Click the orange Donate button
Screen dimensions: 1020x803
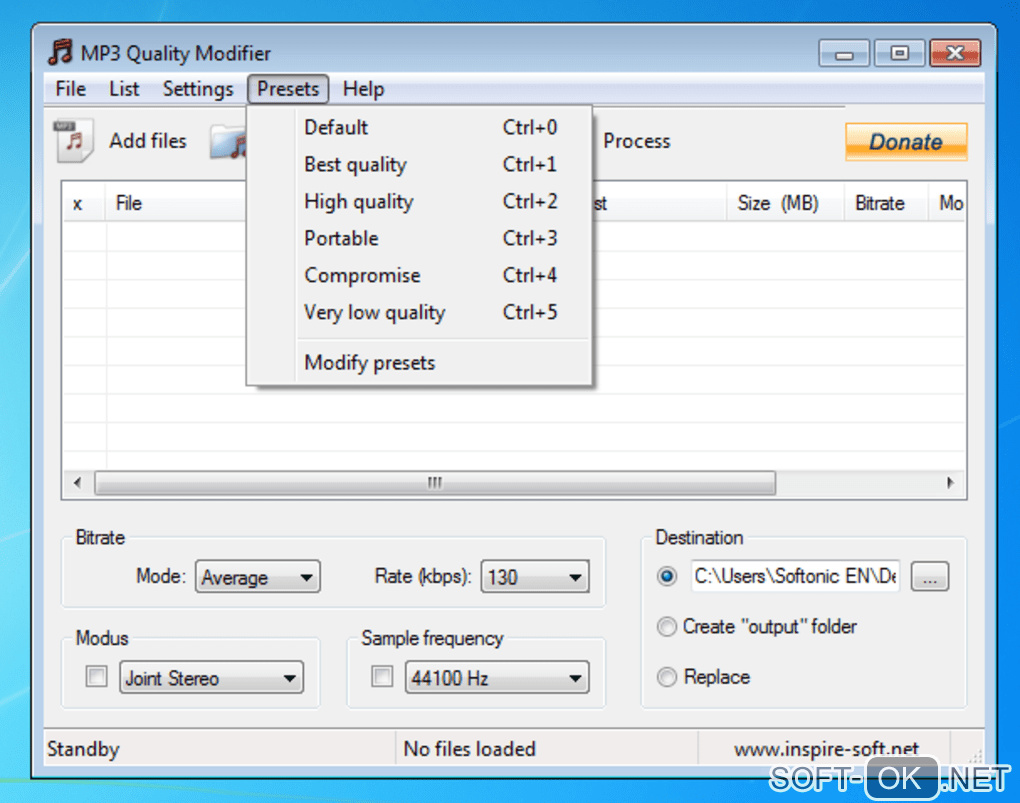[x=906, y=142]
